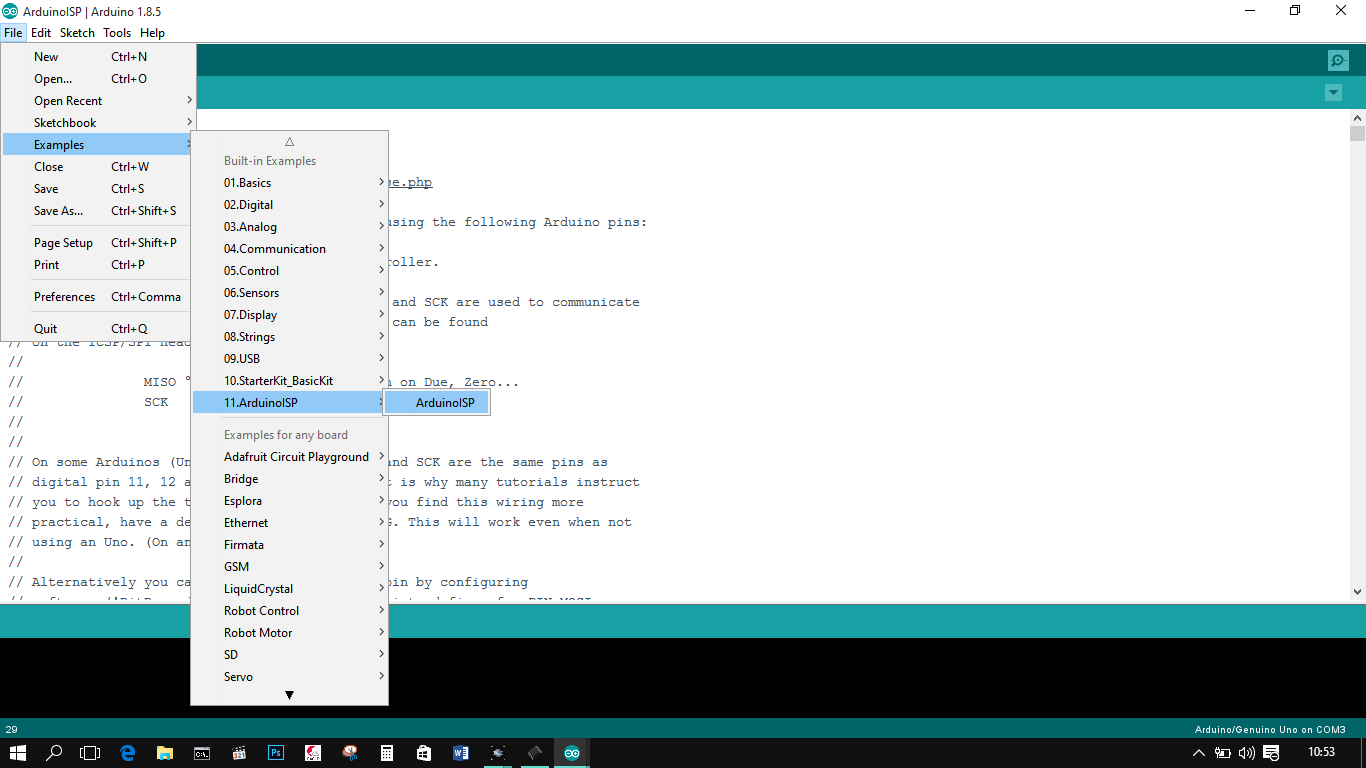
Task: Expand Robot Control examples
Action: [x=289, y=611]
